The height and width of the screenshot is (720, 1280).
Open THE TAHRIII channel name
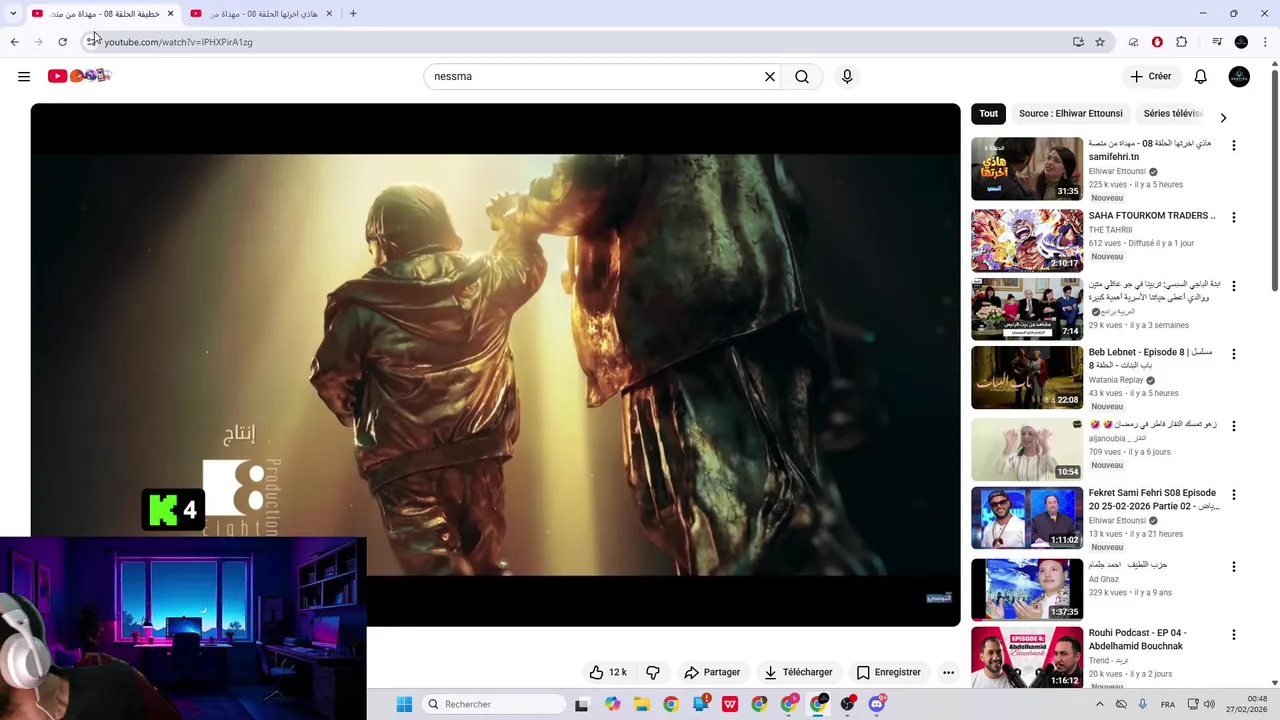click(1110, 230)
